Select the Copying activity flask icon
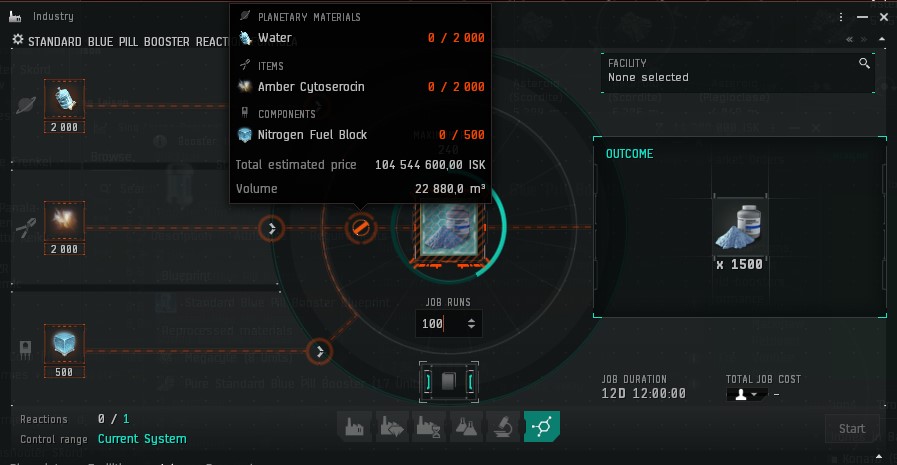This screenshot has width=897, height=465. pyautogui.click(x=466, y=427)
